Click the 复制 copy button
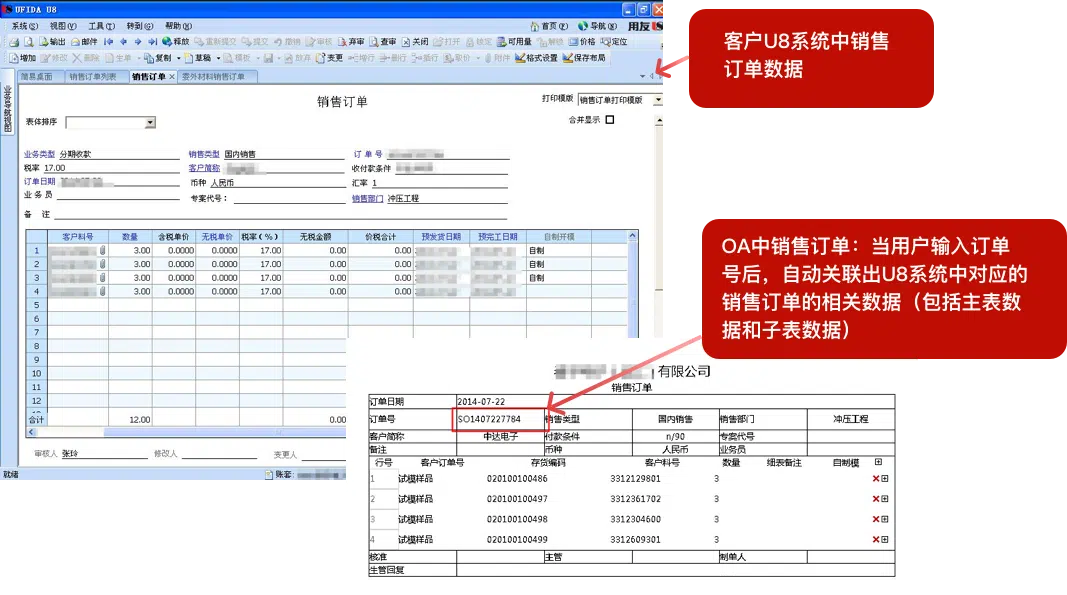The width and height of the screenshot is (1067, 595). pyautogui.click(x=158, y=59)
